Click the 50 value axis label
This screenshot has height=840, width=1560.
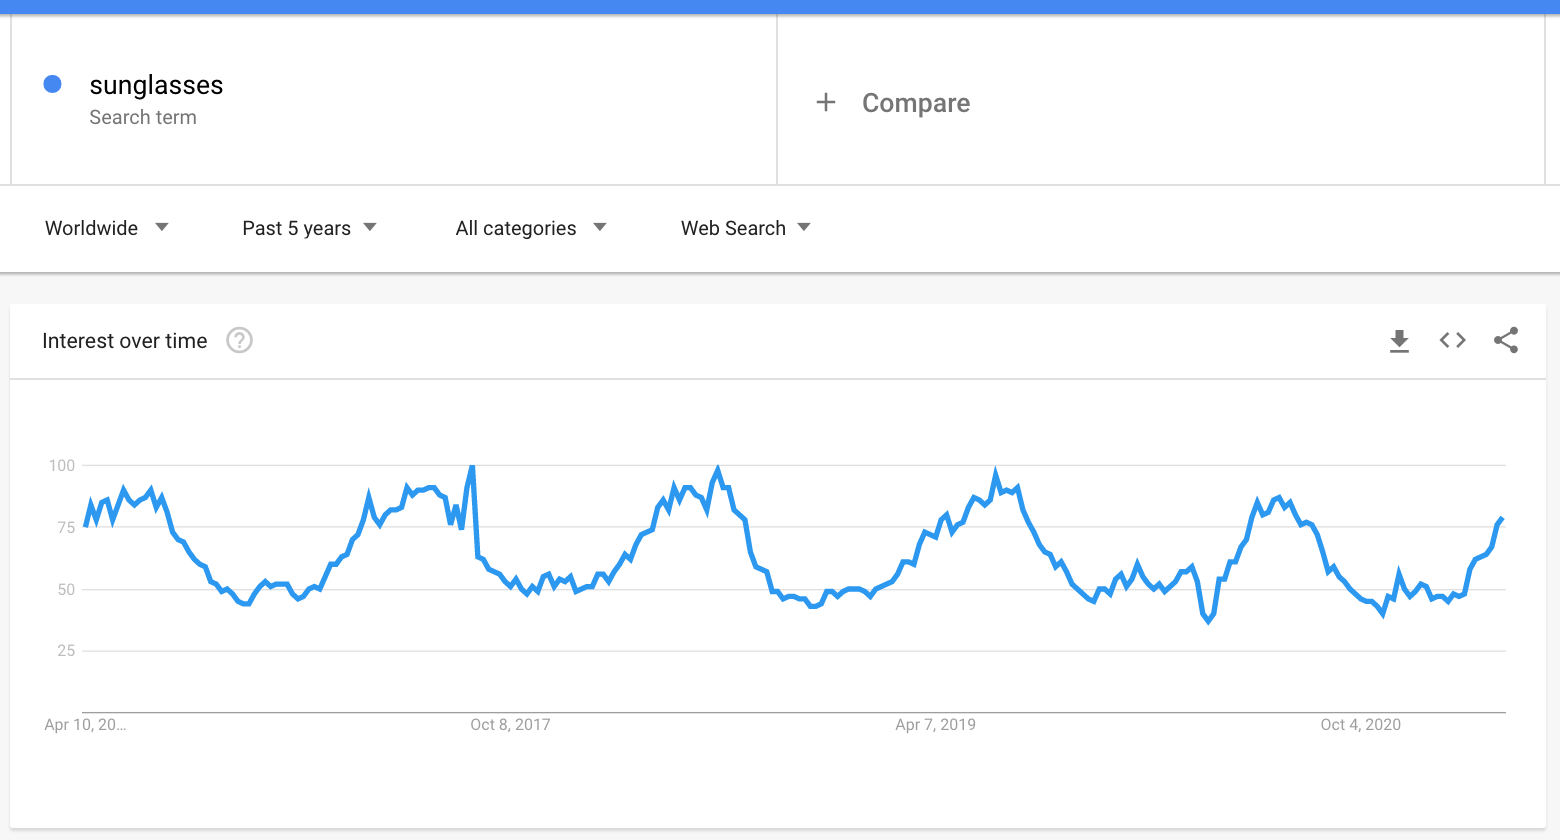[x=66, y=589]
